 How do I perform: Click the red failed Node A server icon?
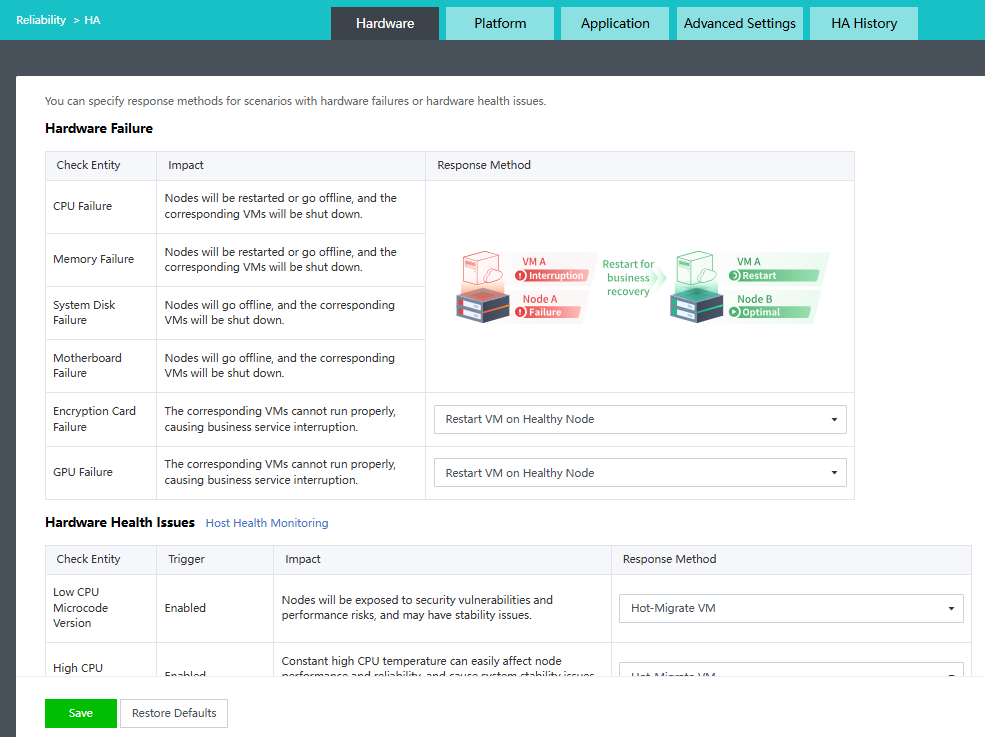[x=482, y=288]
